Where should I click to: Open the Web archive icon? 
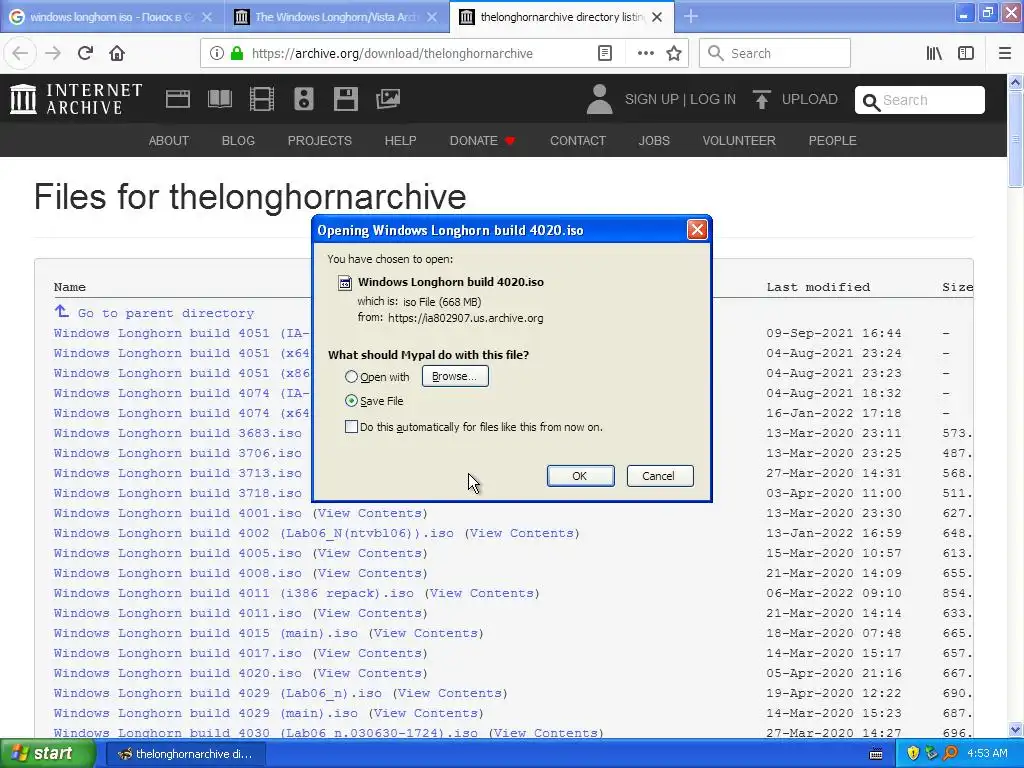(178, 99)
